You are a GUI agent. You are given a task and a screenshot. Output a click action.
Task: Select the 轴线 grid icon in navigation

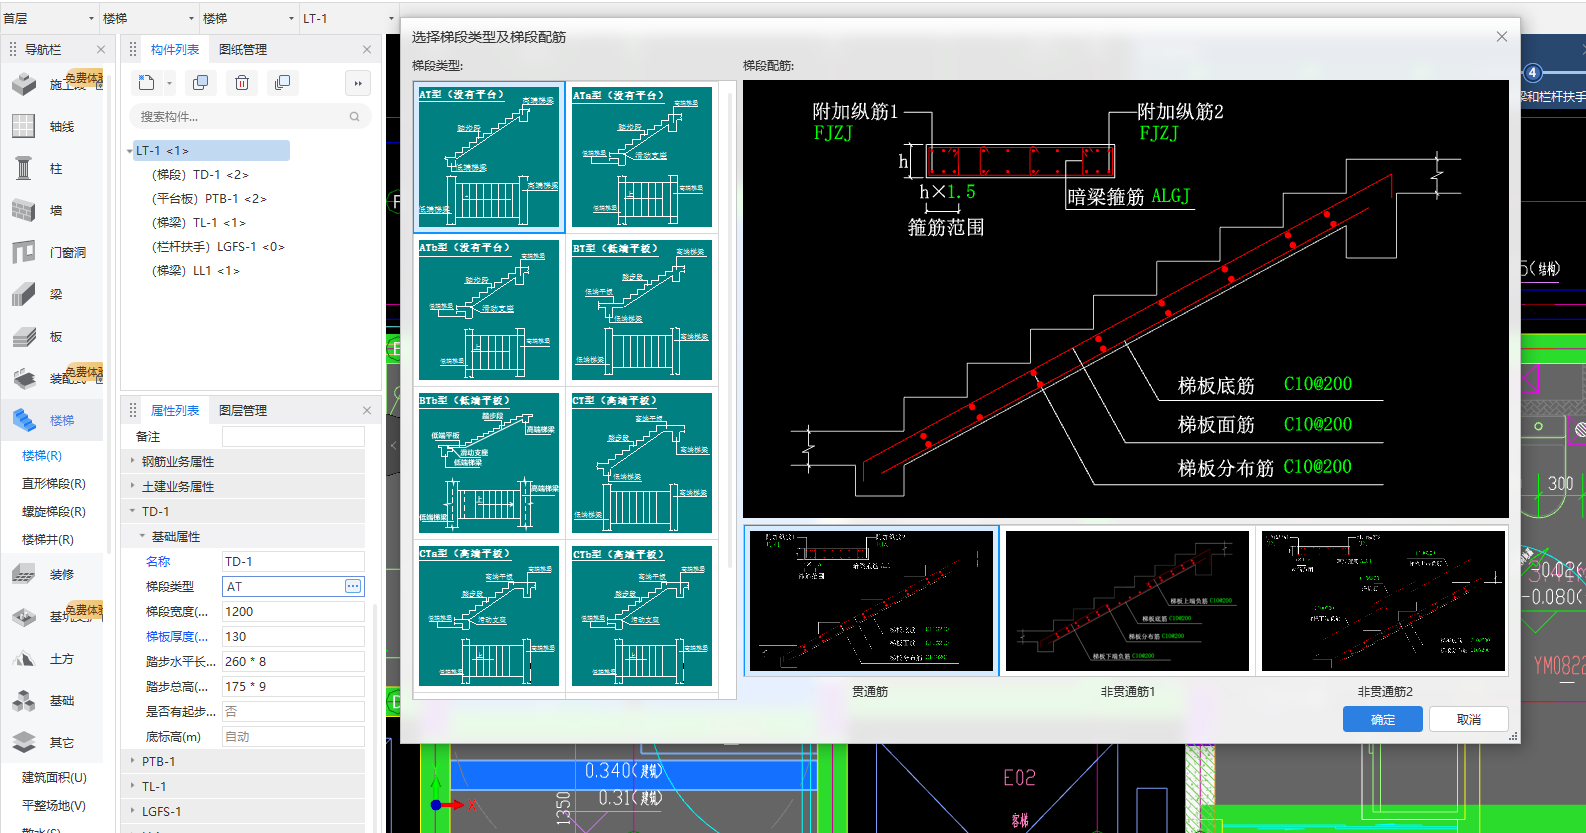point(23,126)
